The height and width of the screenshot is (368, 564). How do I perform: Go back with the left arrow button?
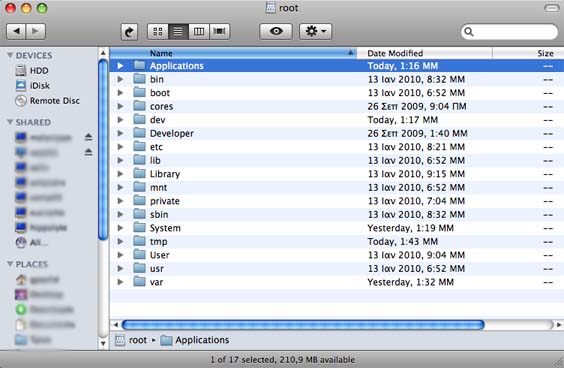coord(16,31)
